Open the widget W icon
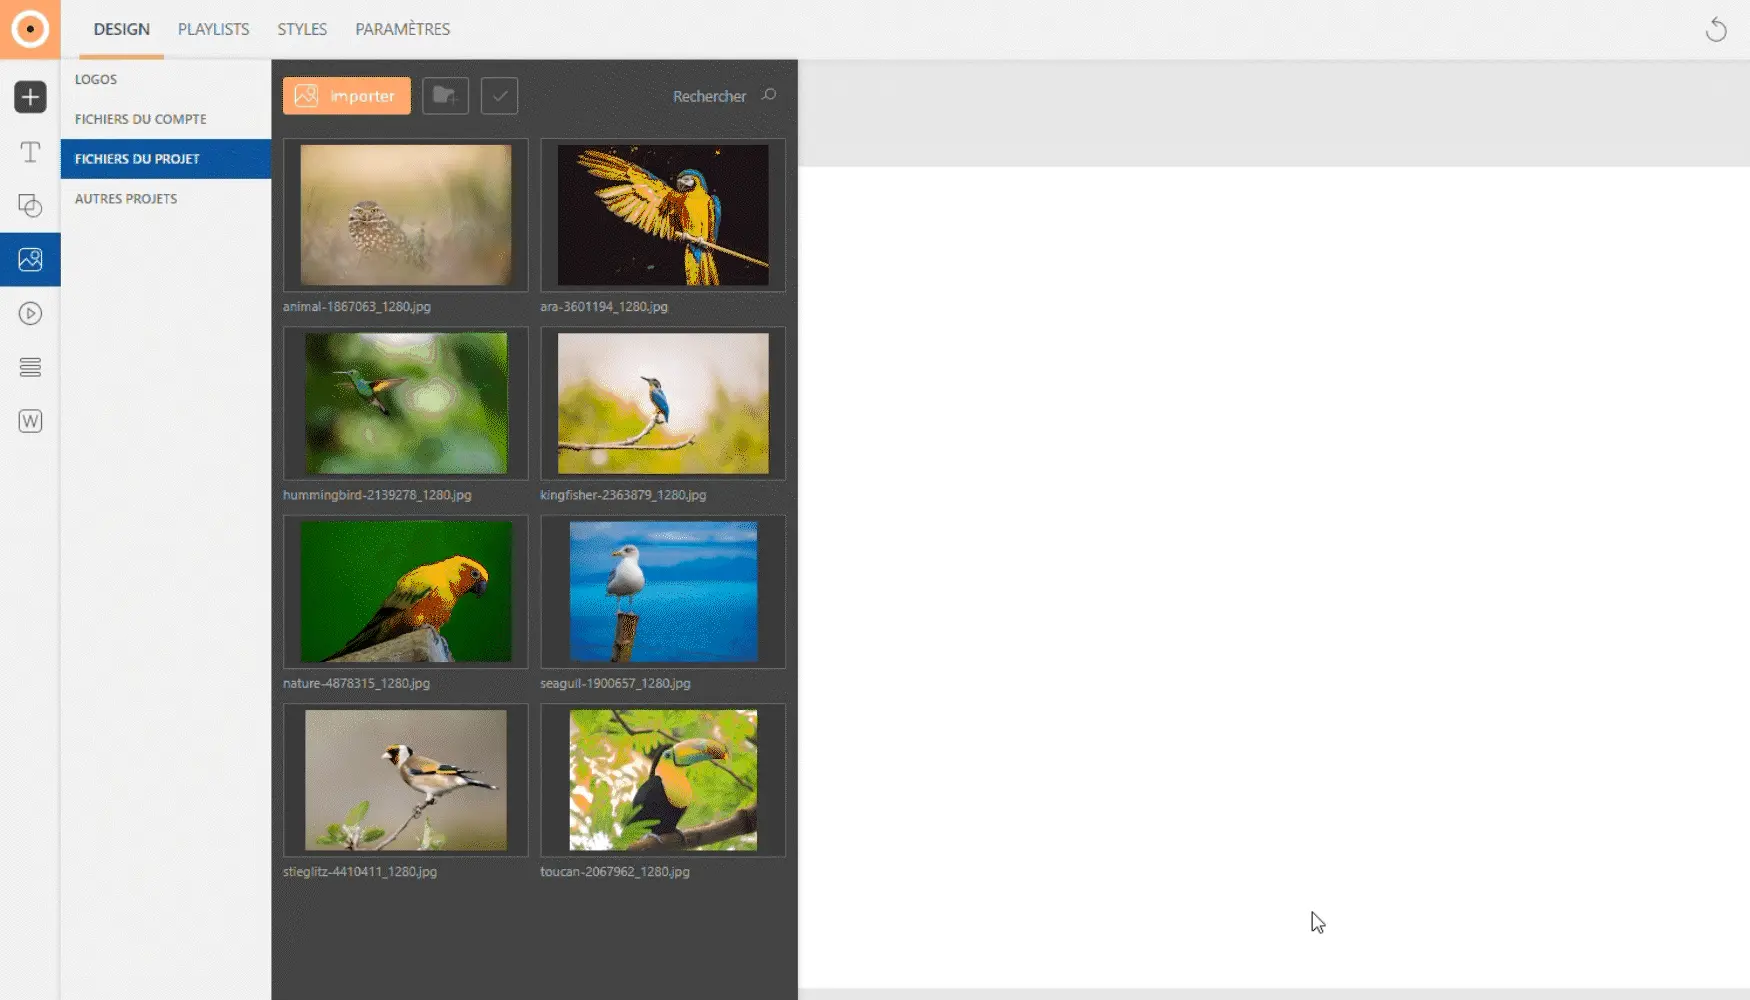1750x1000 pixels. click(x=30, y=421)
